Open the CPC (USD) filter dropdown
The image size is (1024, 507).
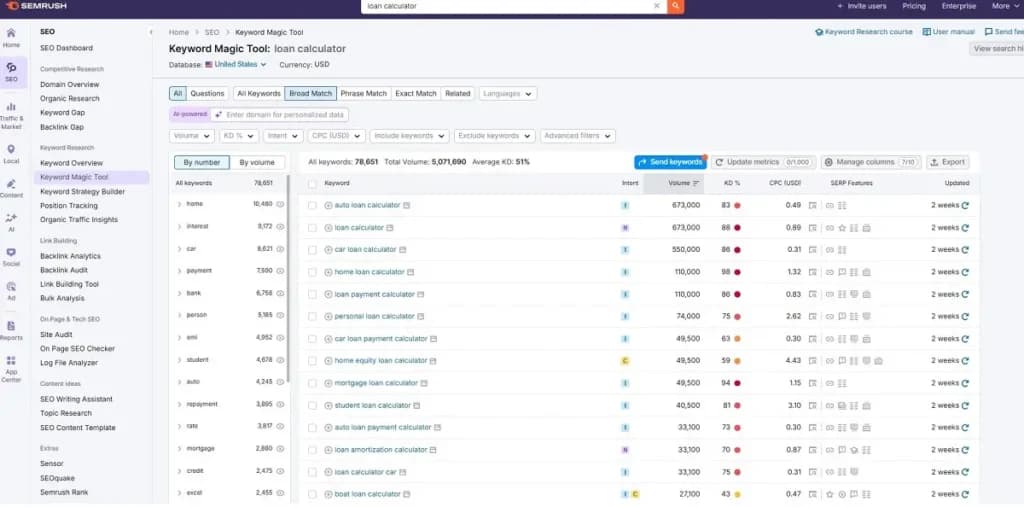[336, 136]
